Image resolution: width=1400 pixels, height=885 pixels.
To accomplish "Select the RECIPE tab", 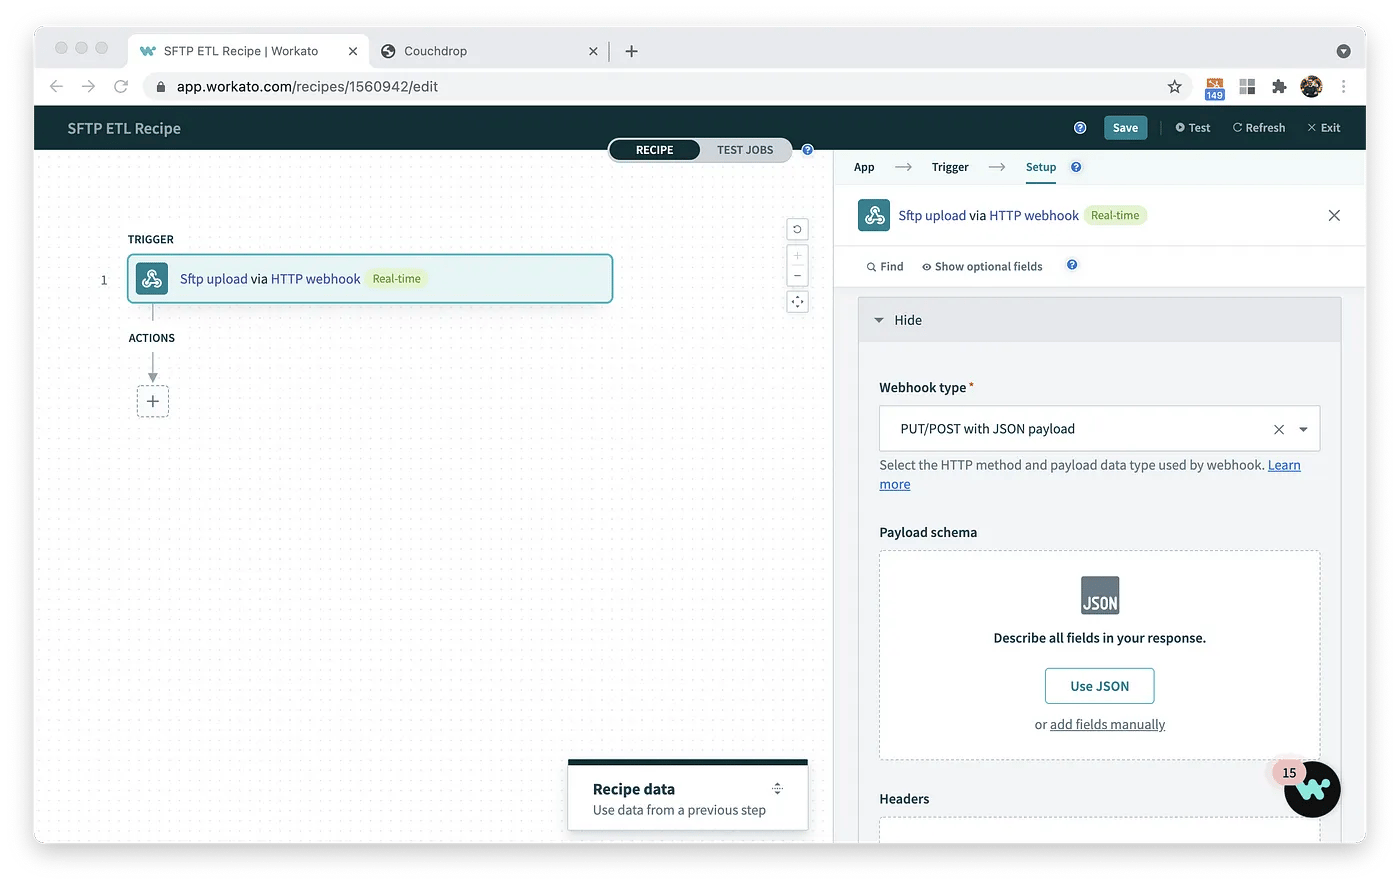I will (654, 149).
